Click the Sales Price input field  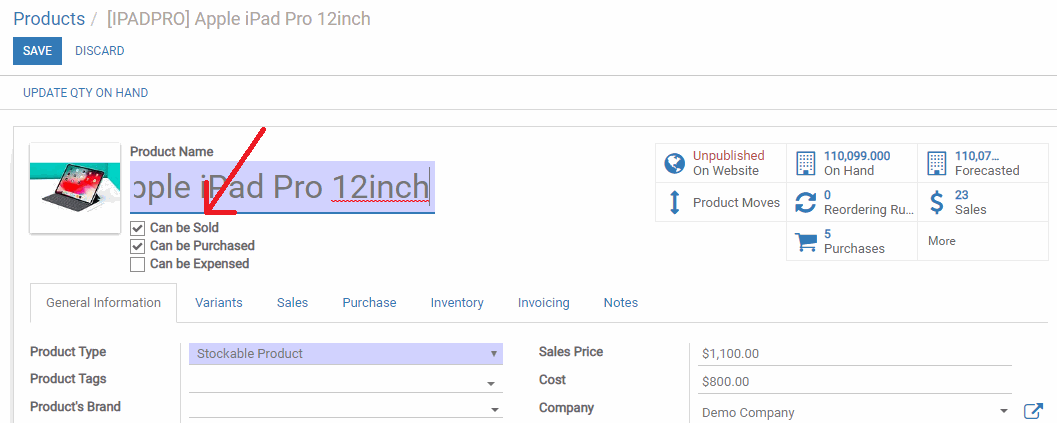pos(855,354)
